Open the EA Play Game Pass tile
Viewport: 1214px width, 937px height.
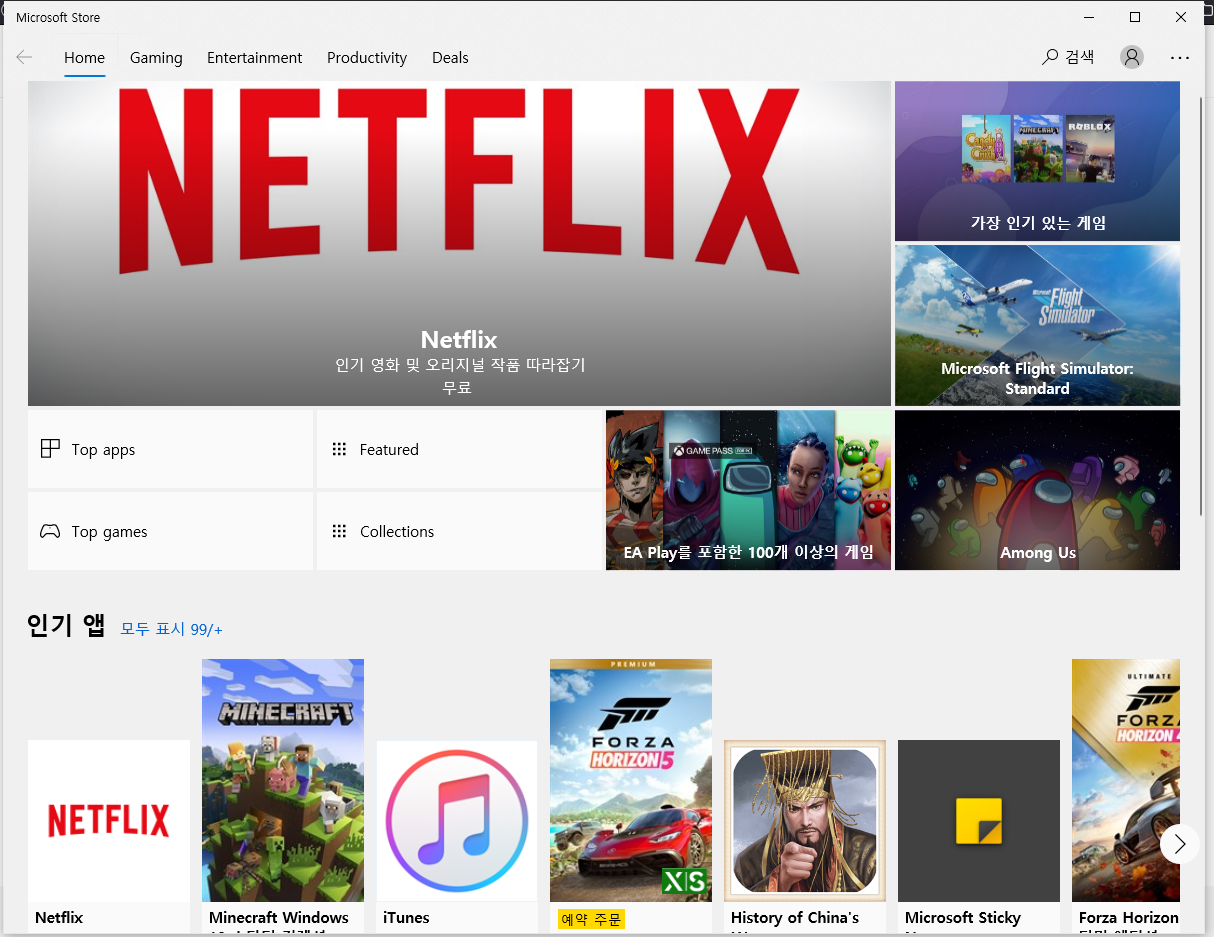coord(748,490)
